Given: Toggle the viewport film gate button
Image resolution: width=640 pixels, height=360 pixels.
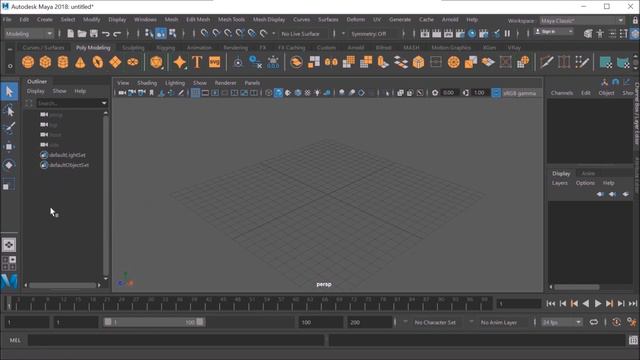Looking at the screenshot, I should (x=205, y=93).
